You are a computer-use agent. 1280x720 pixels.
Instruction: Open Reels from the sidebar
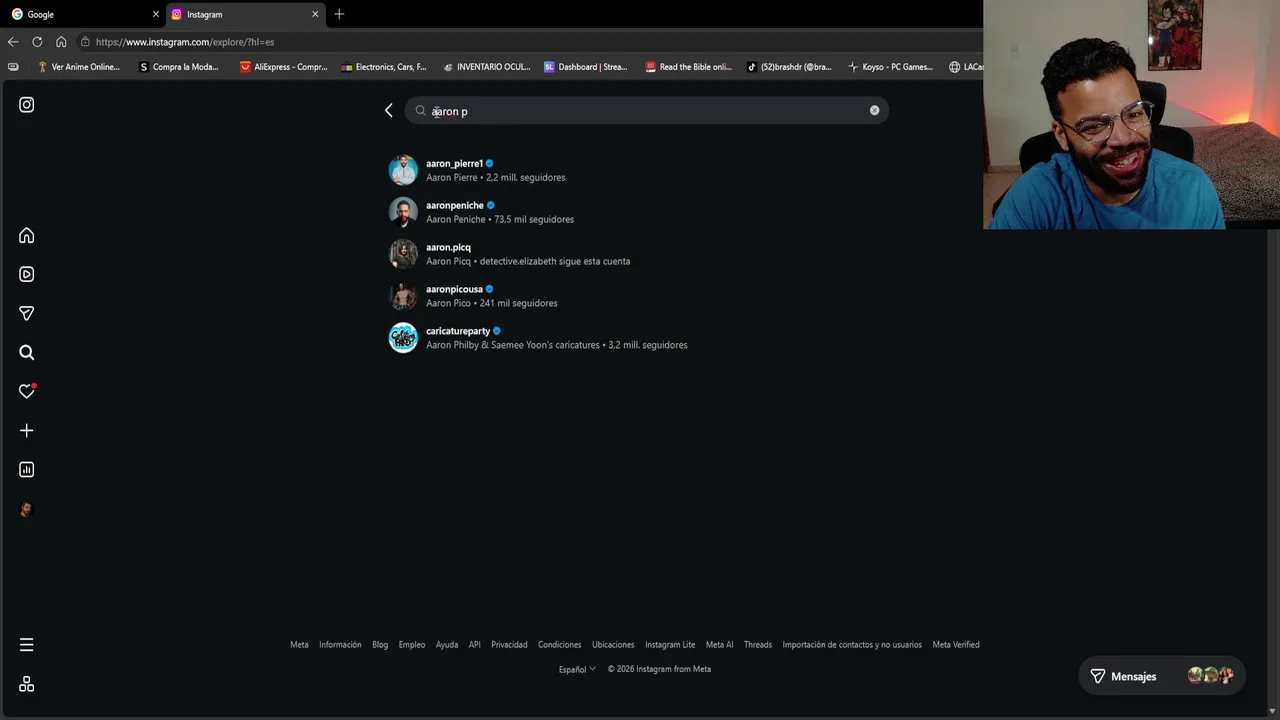[x=27, y=274]
